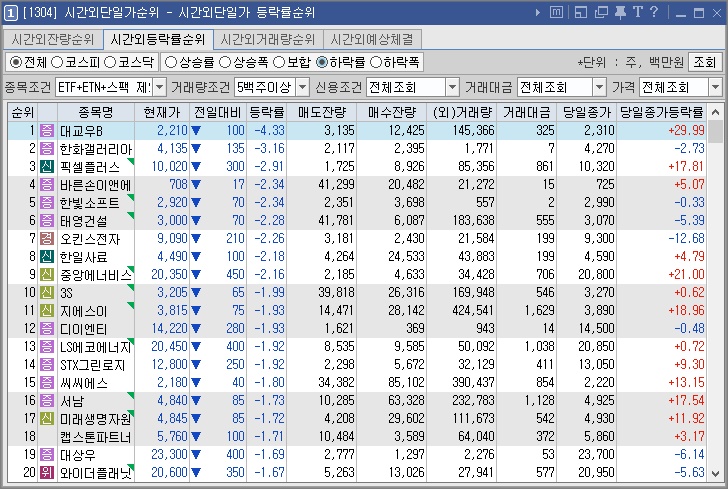Image resolution: width=728 pixels, height=489 pixels.
Task: Choose the 보합 radio option
Action: pos(279,62)
